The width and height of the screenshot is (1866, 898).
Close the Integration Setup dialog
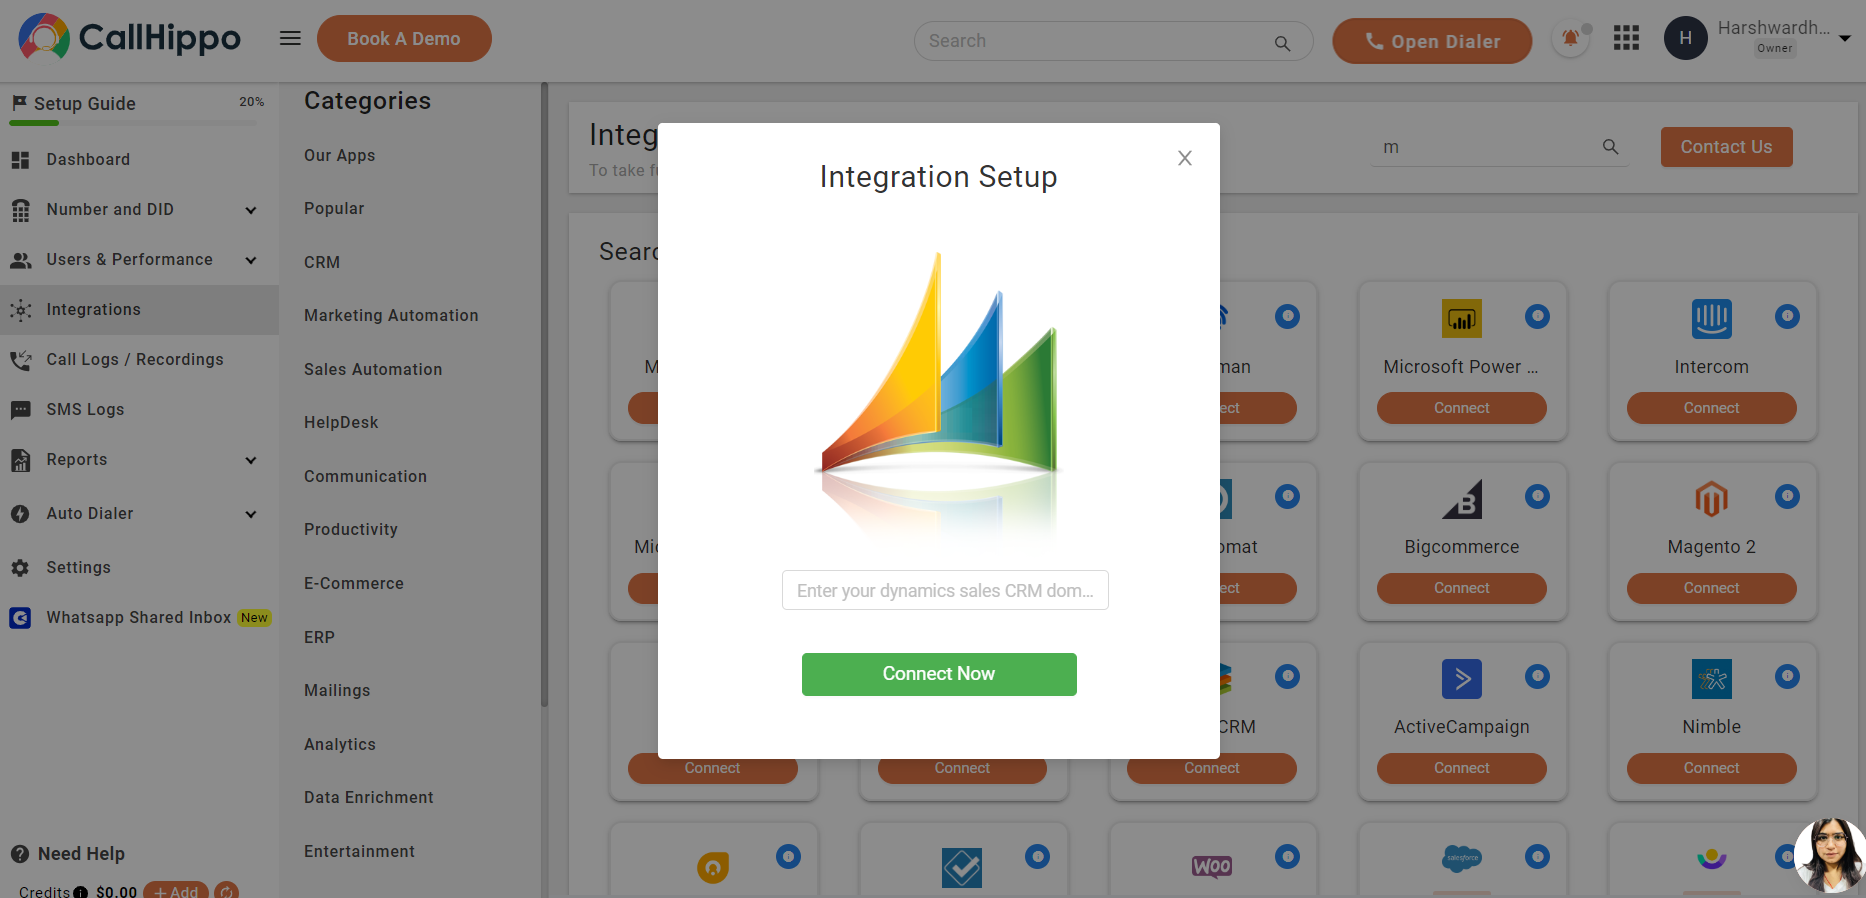(1185, 158)
